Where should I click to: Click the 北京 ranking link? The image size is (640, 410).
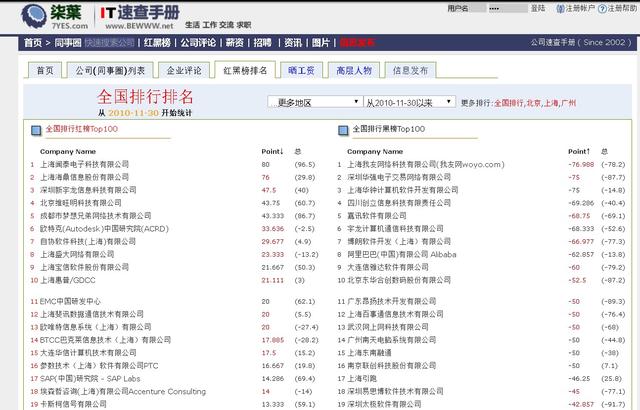coord(533,103)
